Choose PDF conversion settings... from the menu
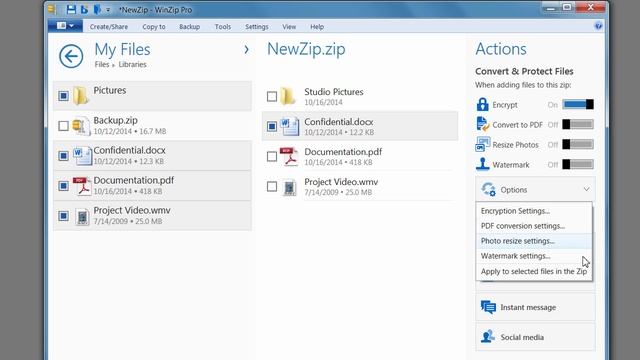The height and width of the screenshot is (360, 640). pyautogui.click(x=534, y=226)
